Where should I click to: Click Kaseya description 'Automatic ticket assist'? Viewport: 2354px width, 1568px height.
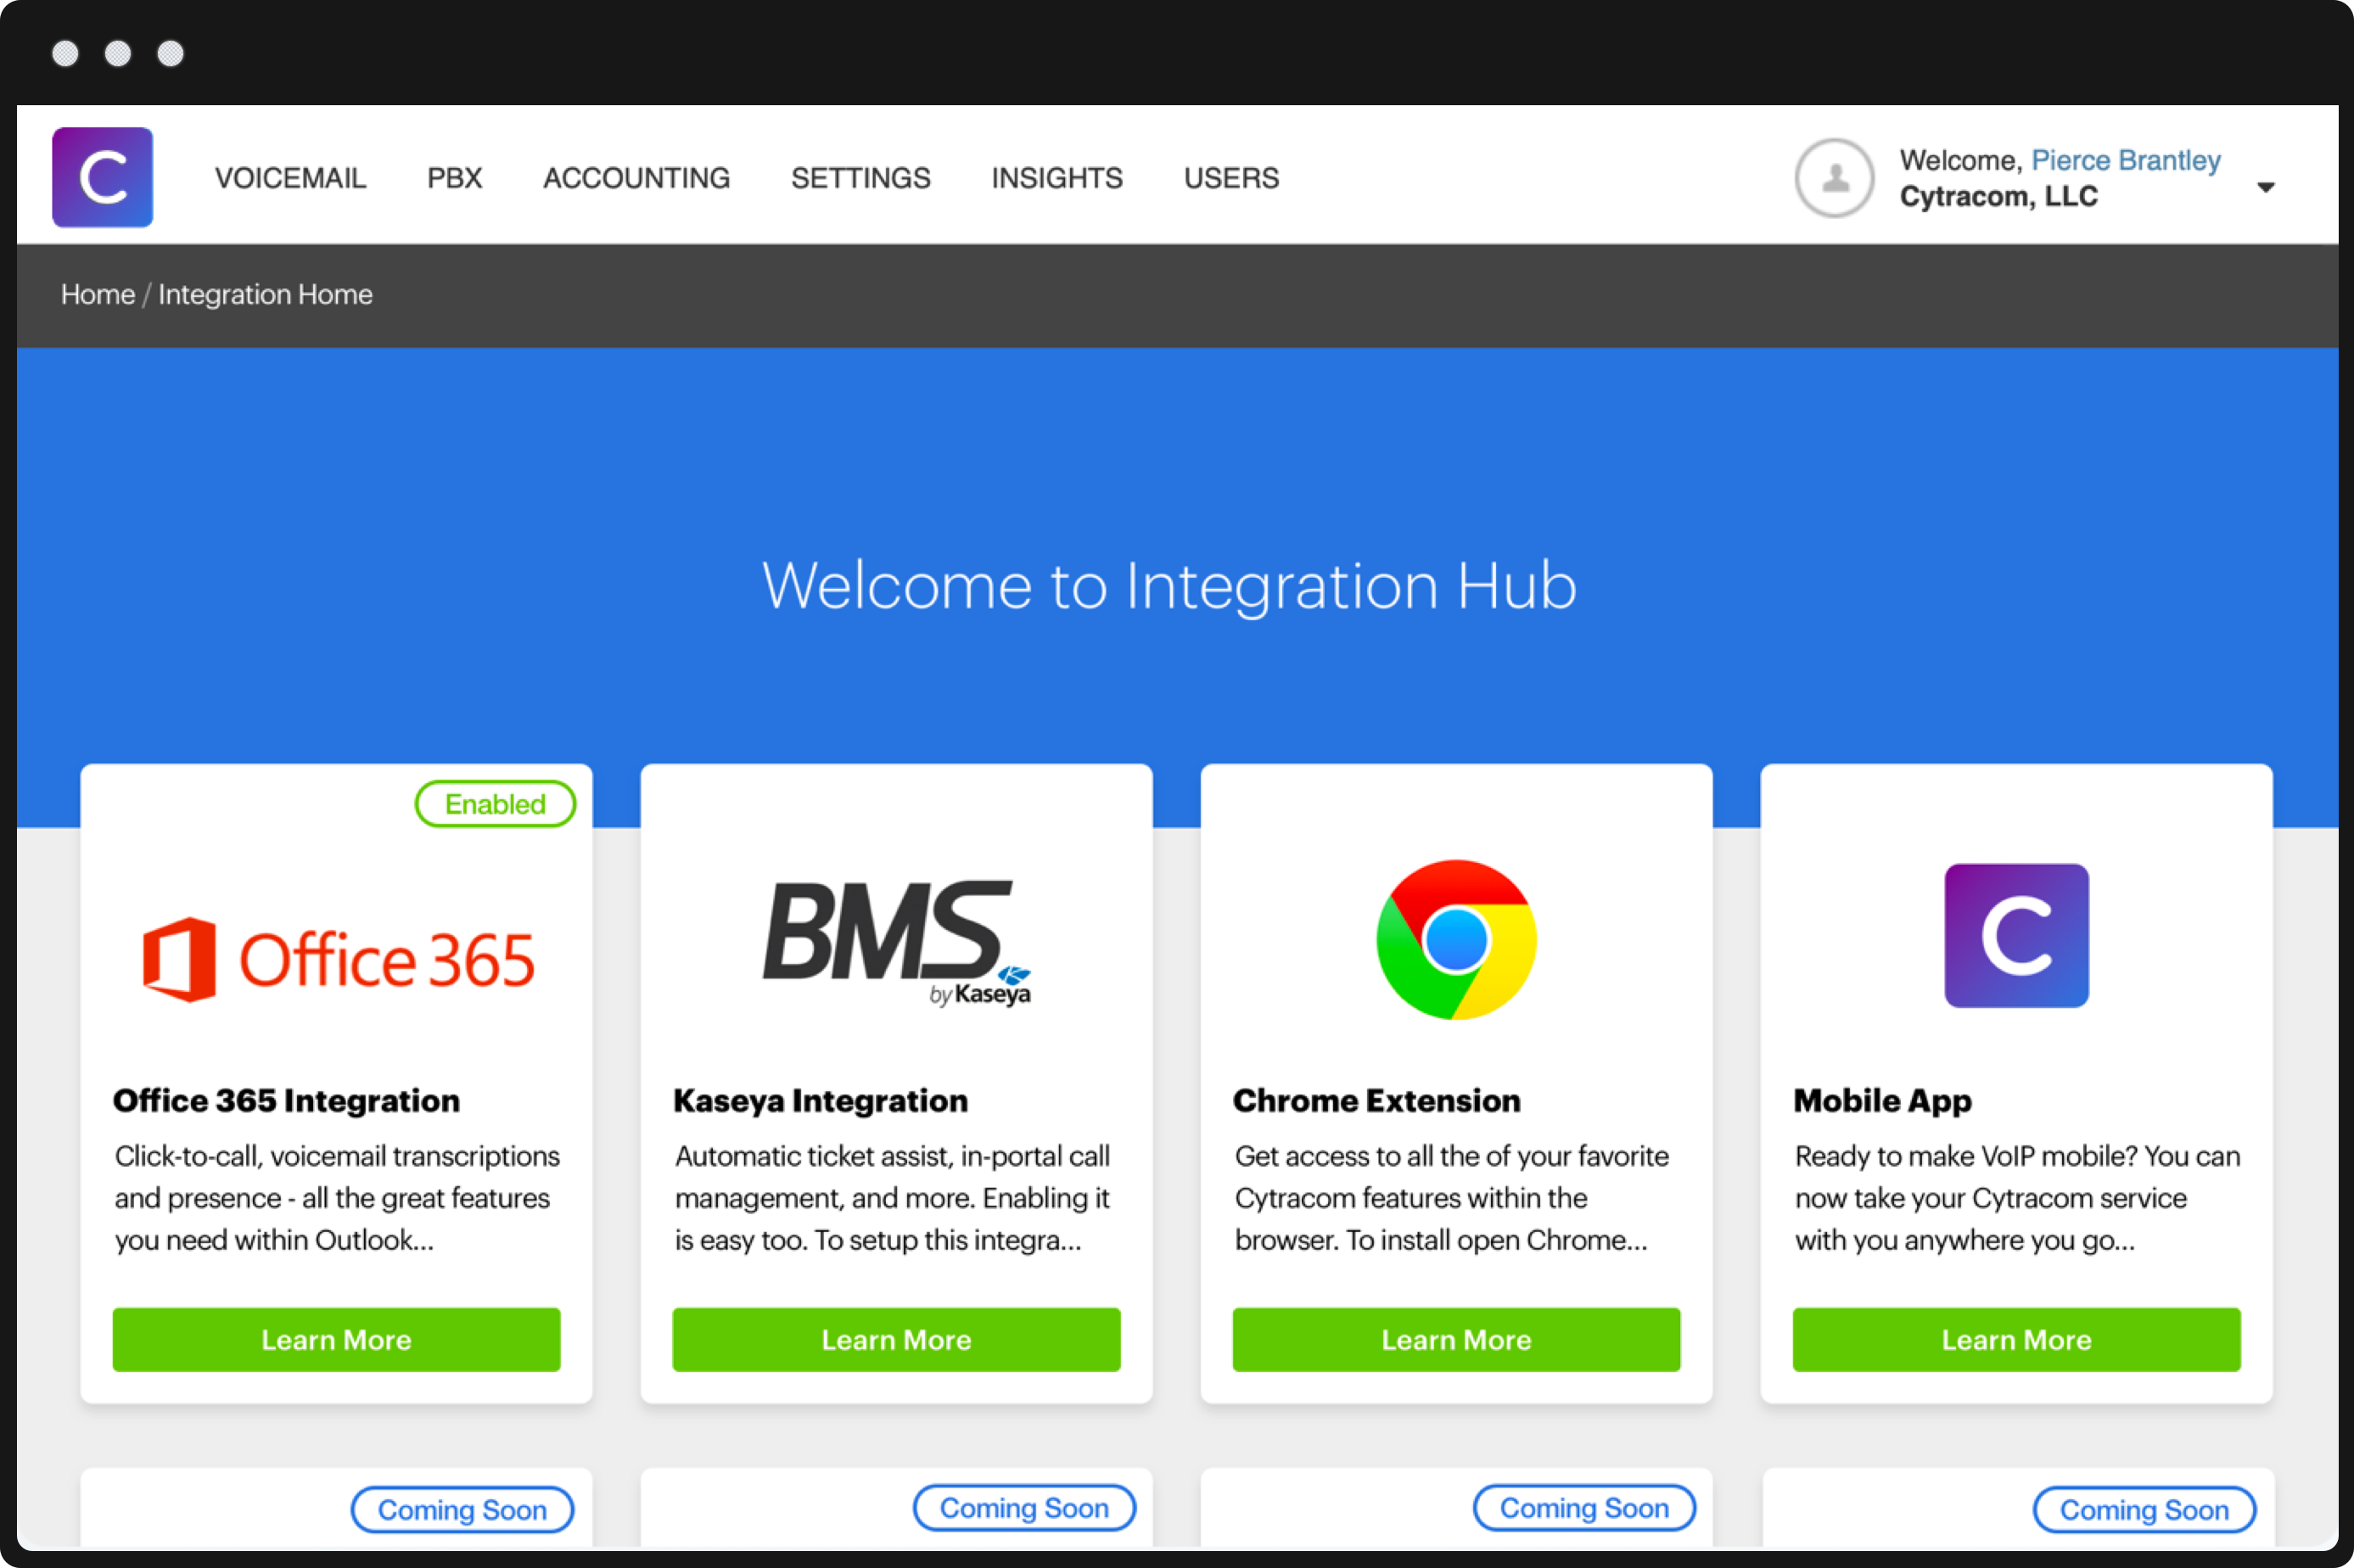coord(892,1198)
